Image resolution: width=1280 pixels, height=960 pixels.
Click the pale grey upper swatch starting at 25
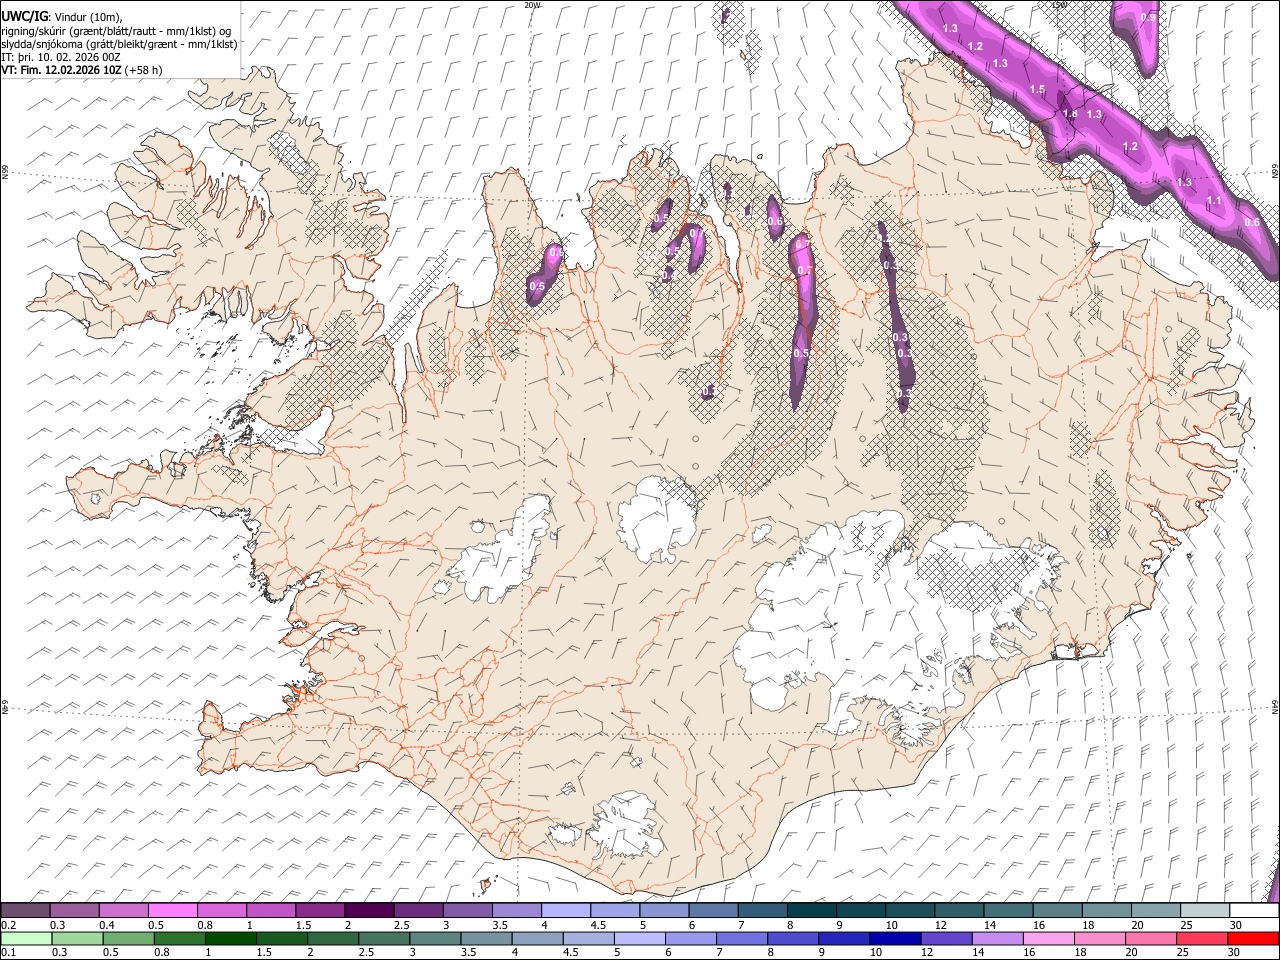coord(1204,910)
